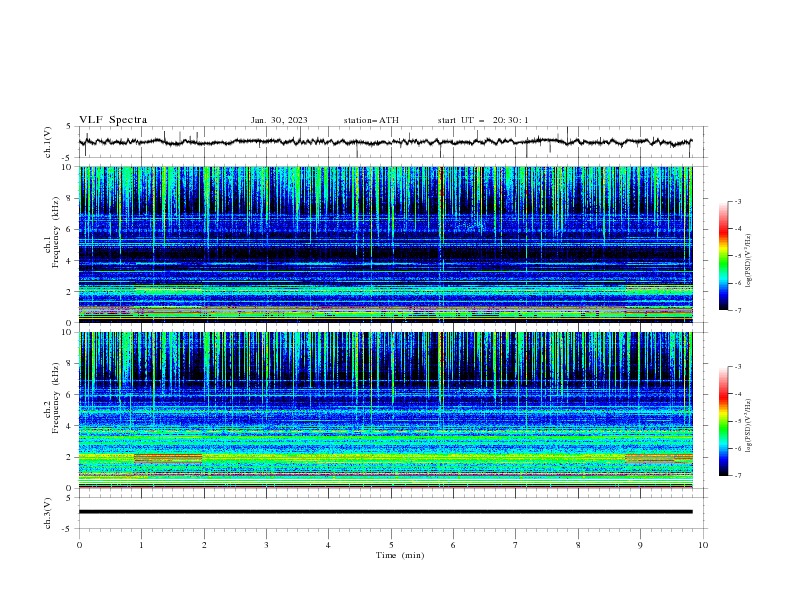Click the "-3" tick on ch.1 colorbar
792x612 pixels.
point(737,201)
